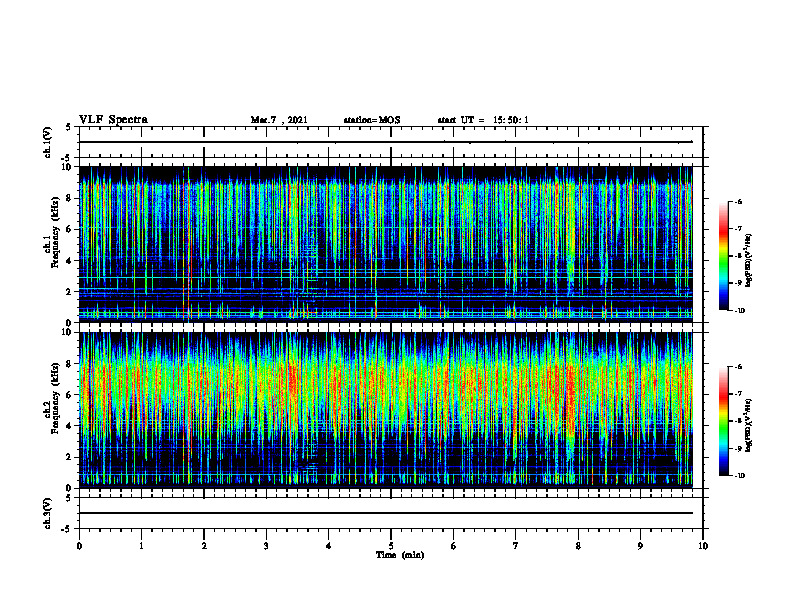The height and width of the screenshot is (612, 792).
Task: Click the "3" tick on the time axis
Action: pos(266,546)
